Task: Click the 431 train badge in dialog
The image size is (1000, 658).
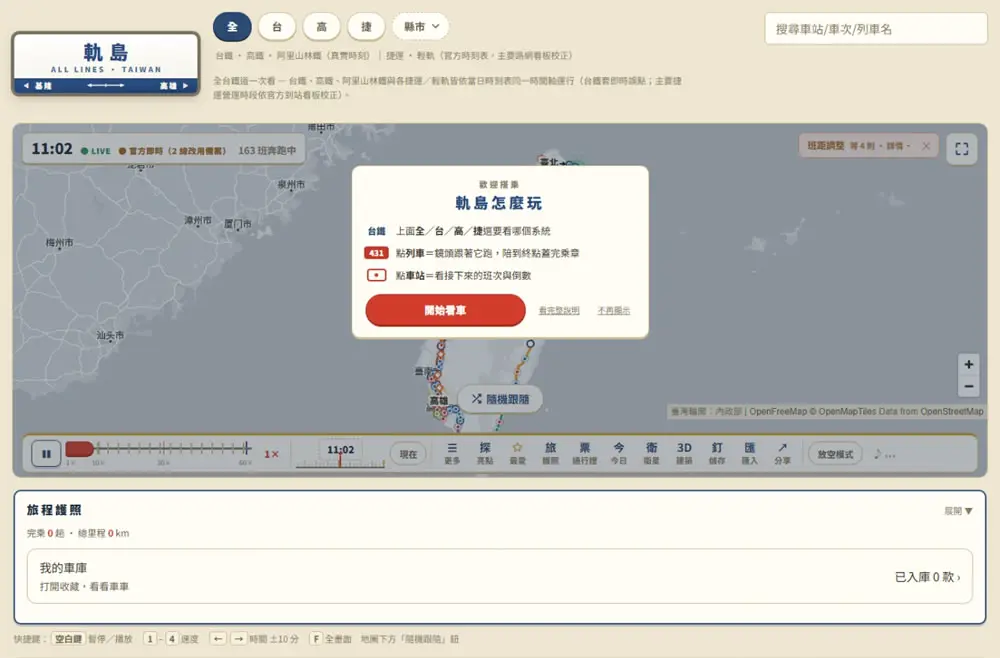Action: [x=376, y=253]
